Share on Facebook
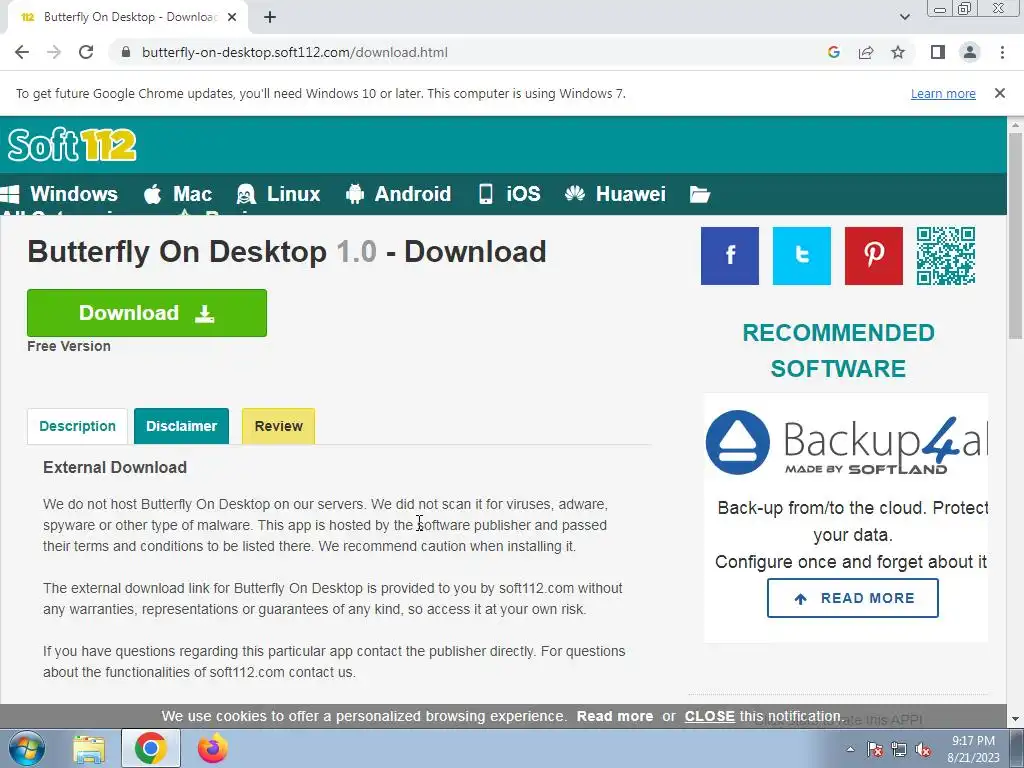 point(729,256)
